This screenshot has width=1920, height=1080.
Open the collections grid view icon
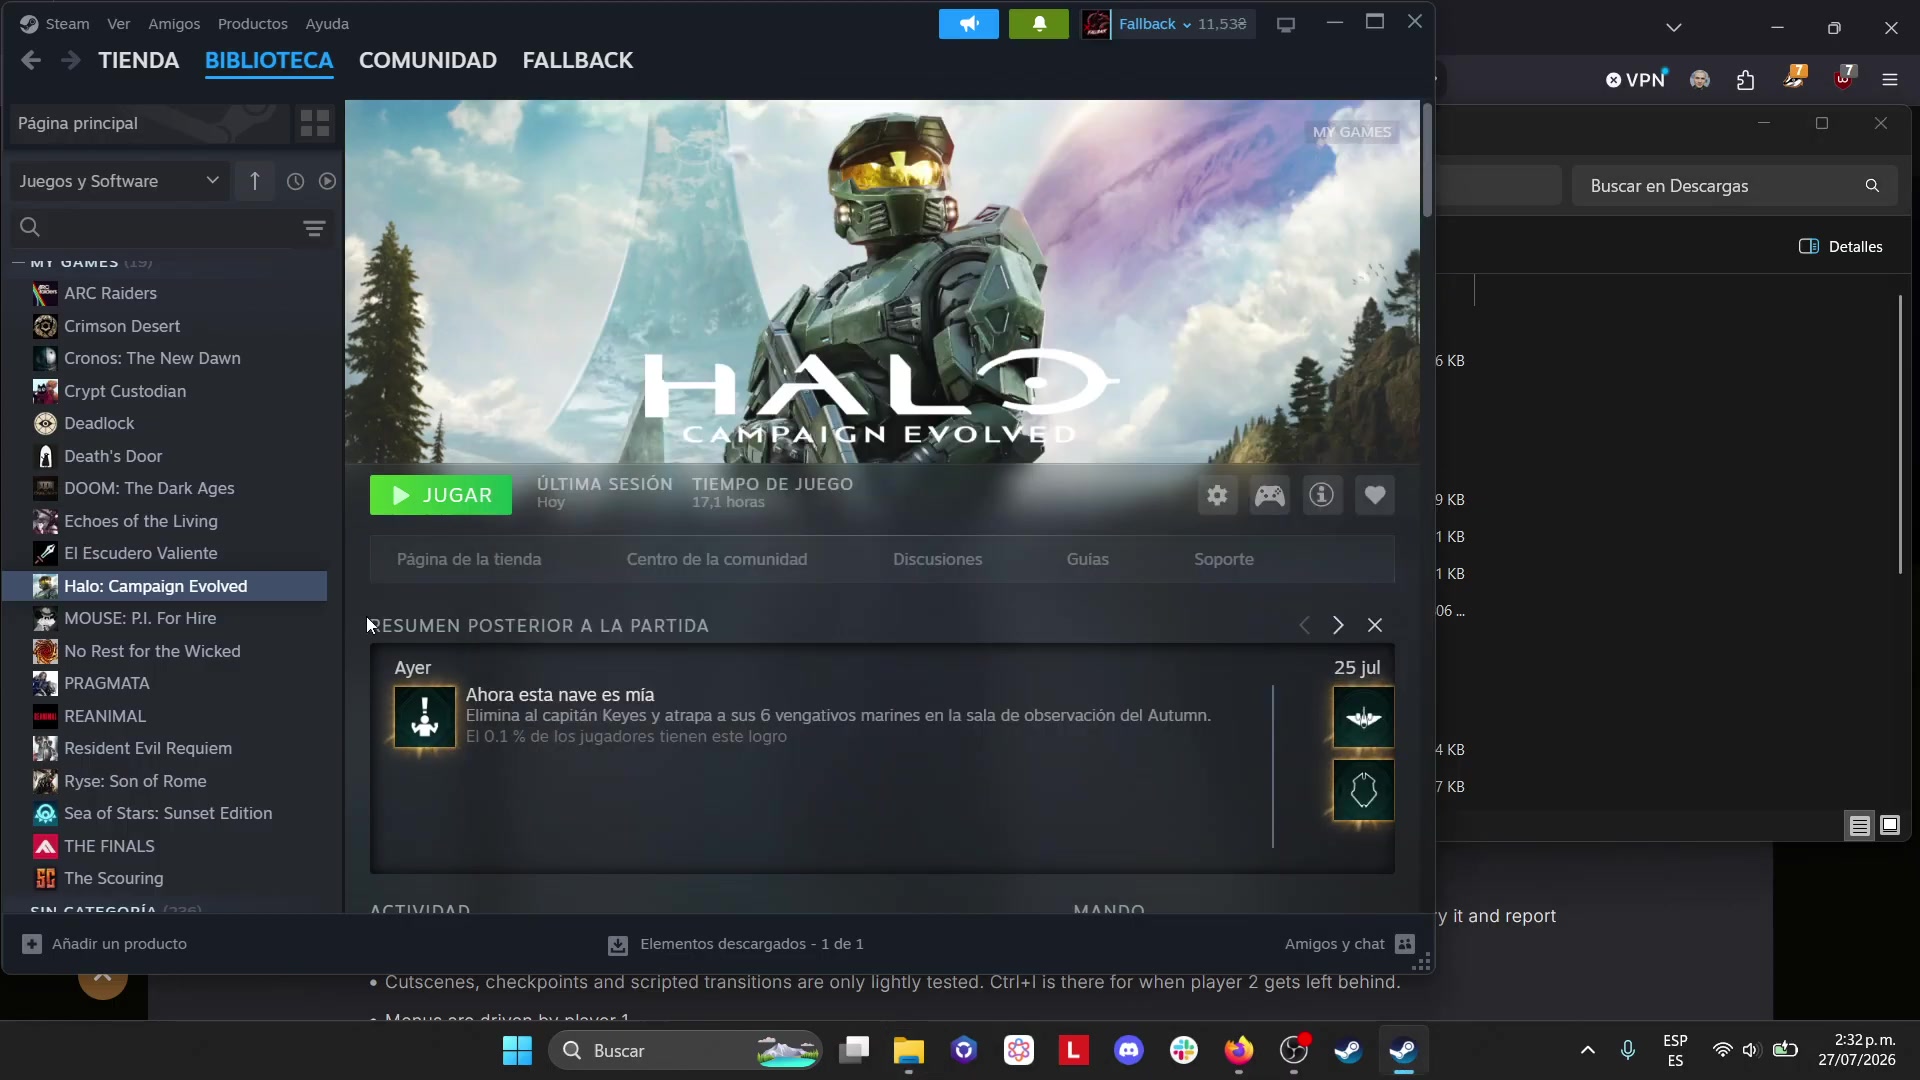(315, 123)
